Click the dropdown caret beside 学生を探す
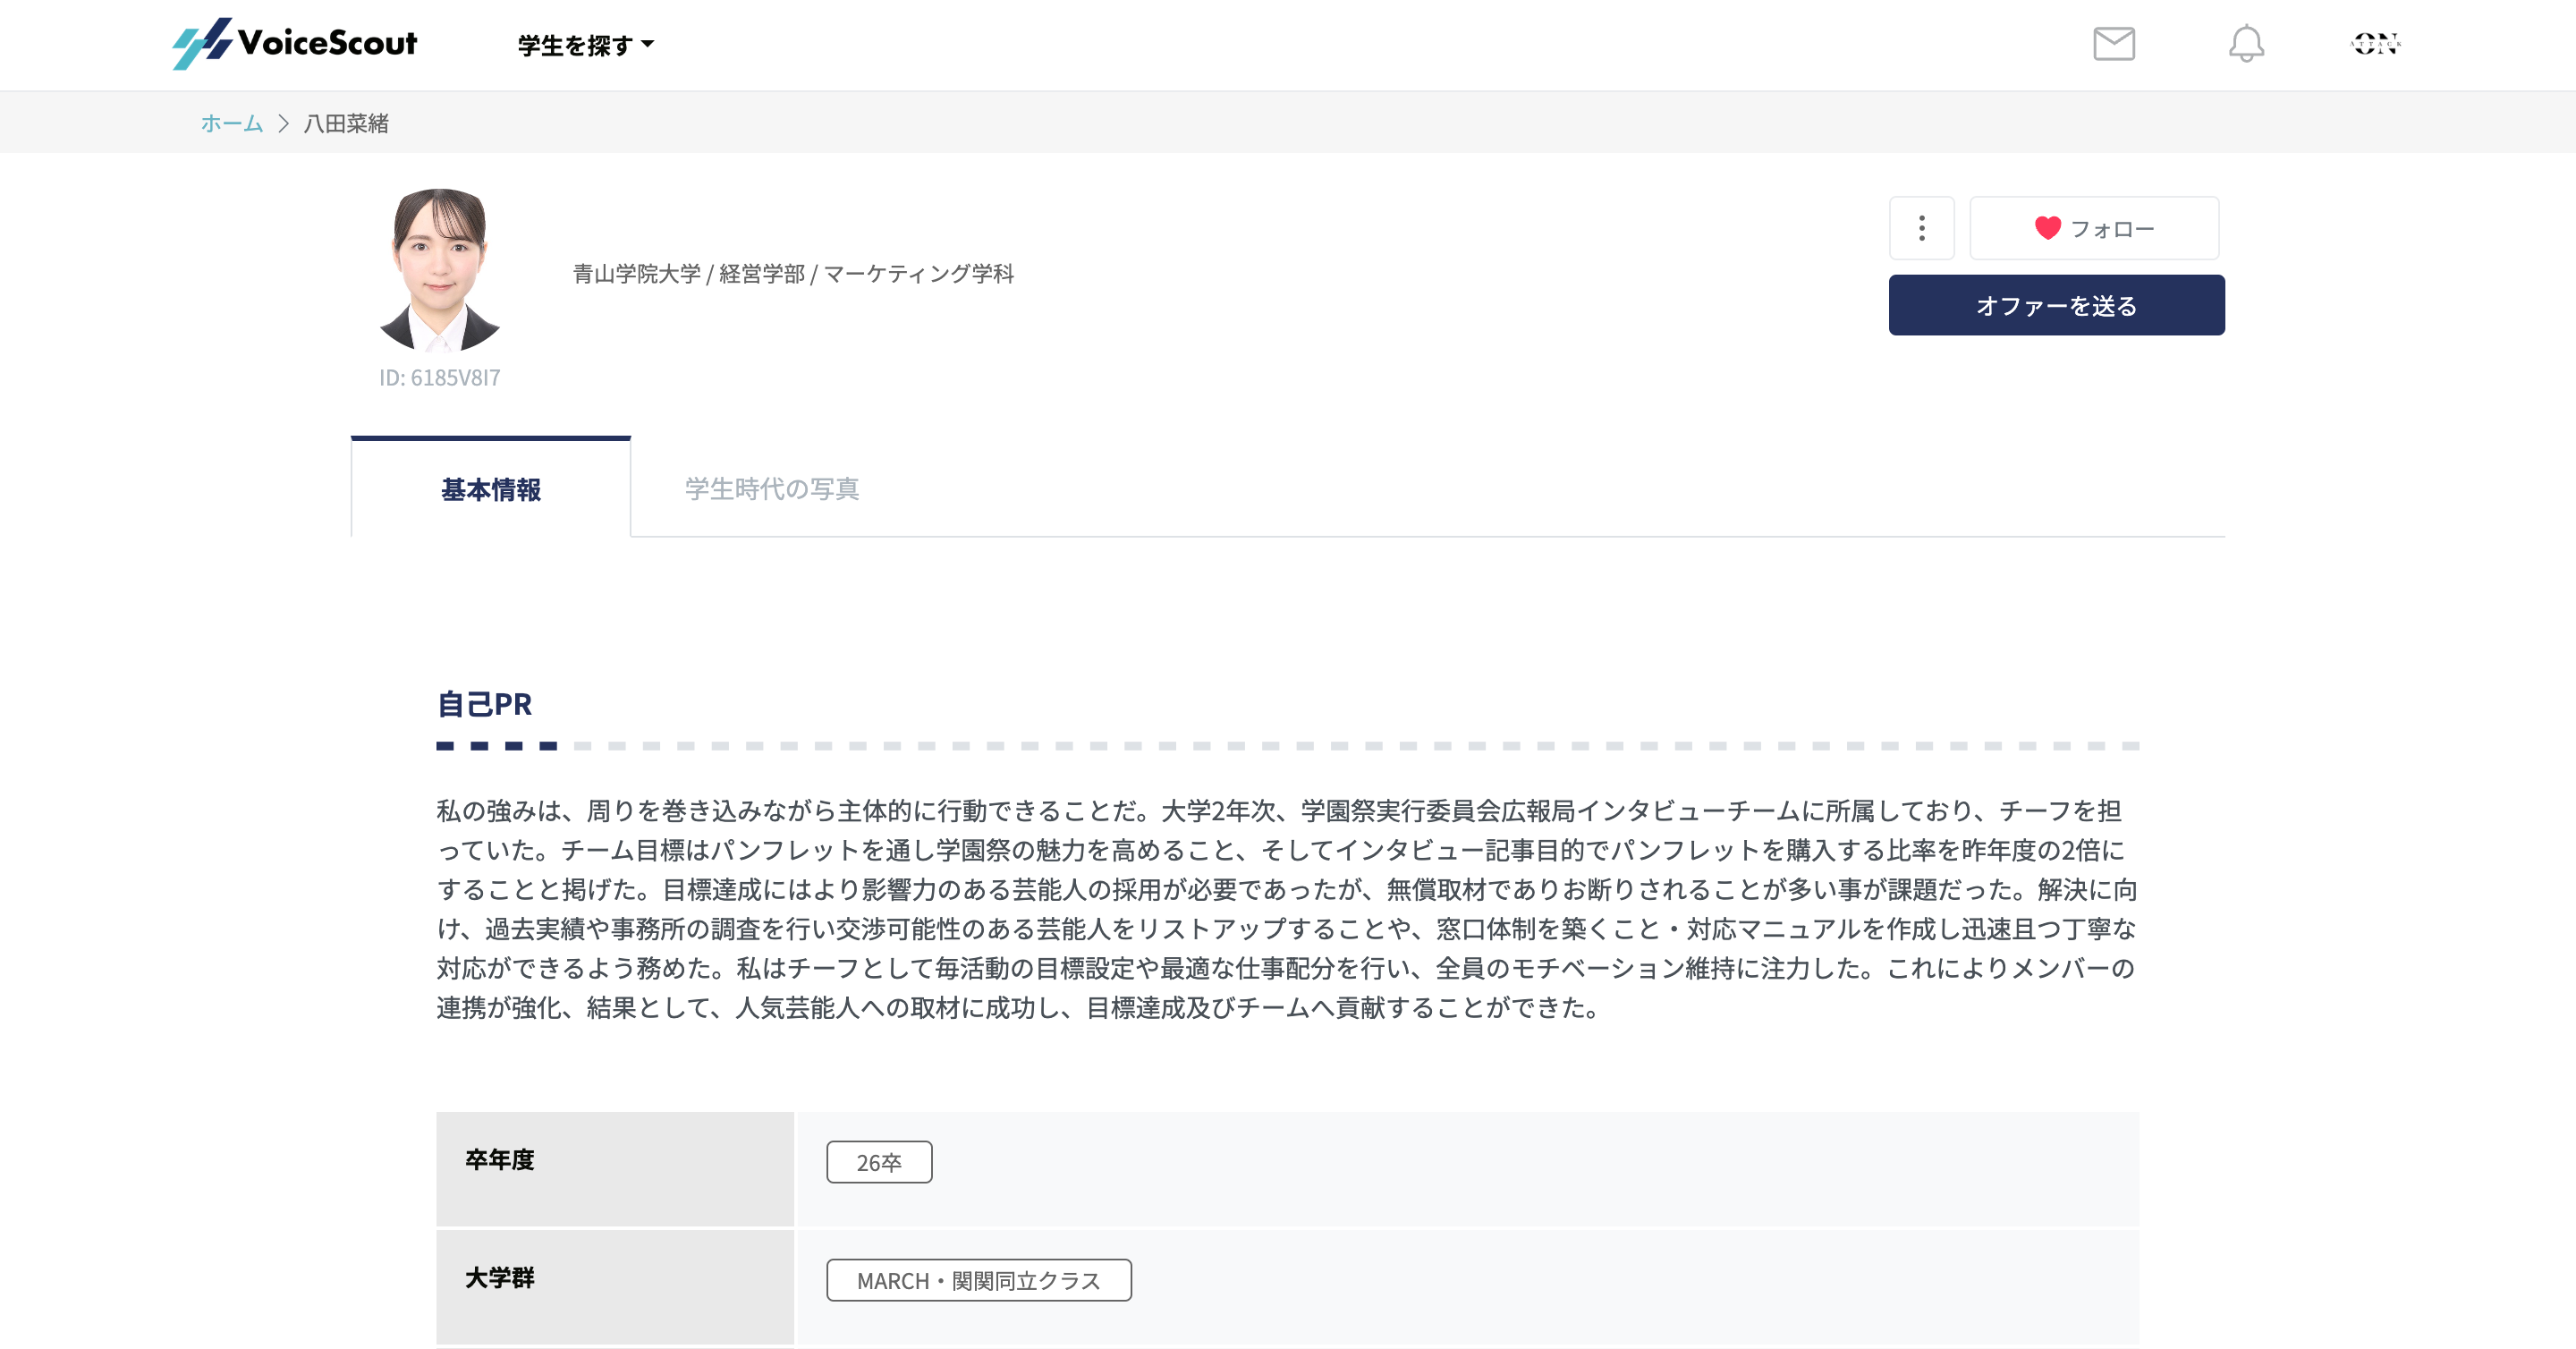This screenshot has width=2576, height=1349. tap(648, 44)
